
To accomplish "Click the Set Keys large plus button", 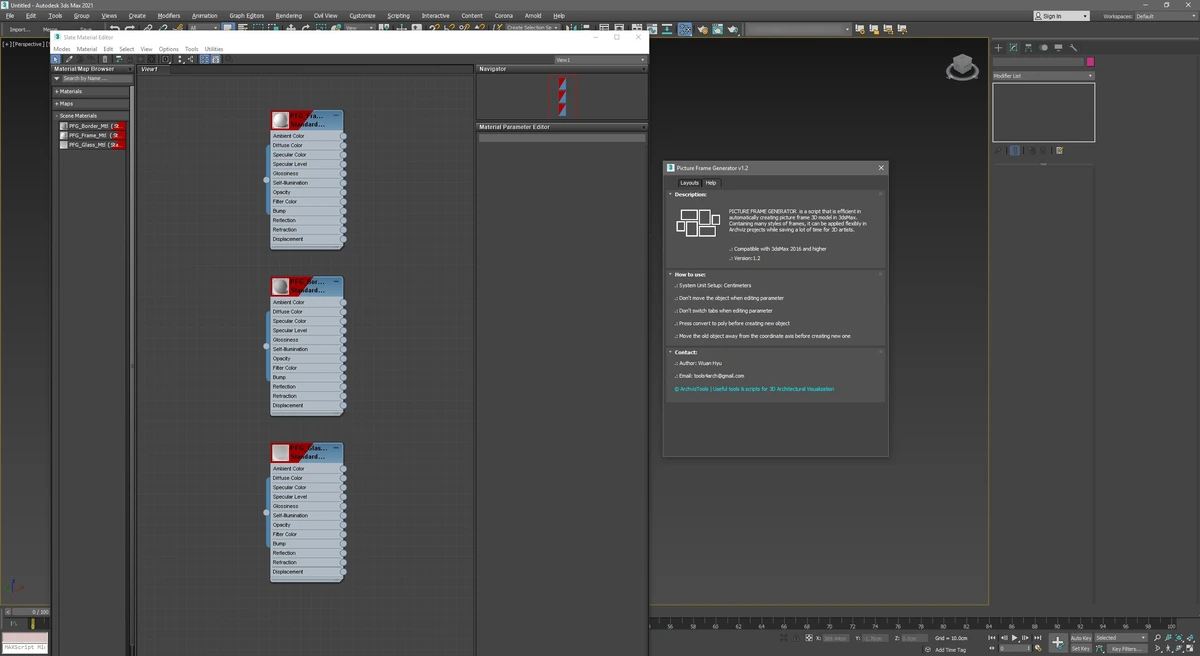I will click(x=1057, y=643).
